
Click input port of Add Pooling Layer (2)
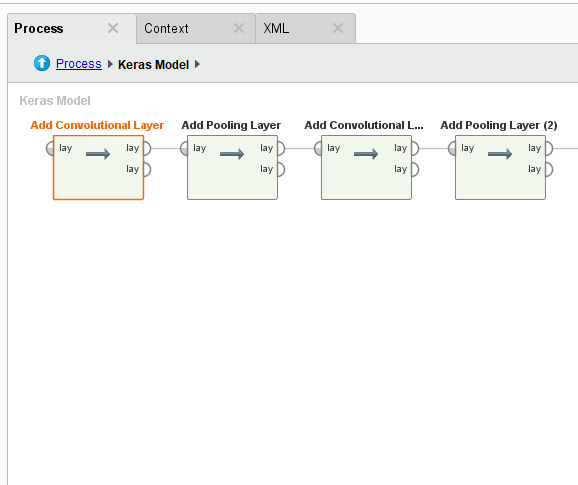pos(452,149)
